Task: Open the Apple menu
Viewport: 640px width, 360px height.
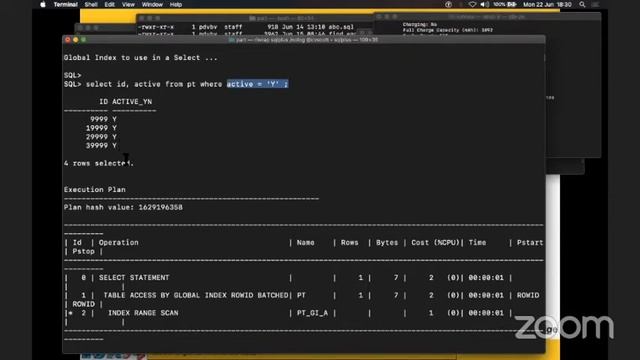Action: pyautogui.click(x=43, y=4)
